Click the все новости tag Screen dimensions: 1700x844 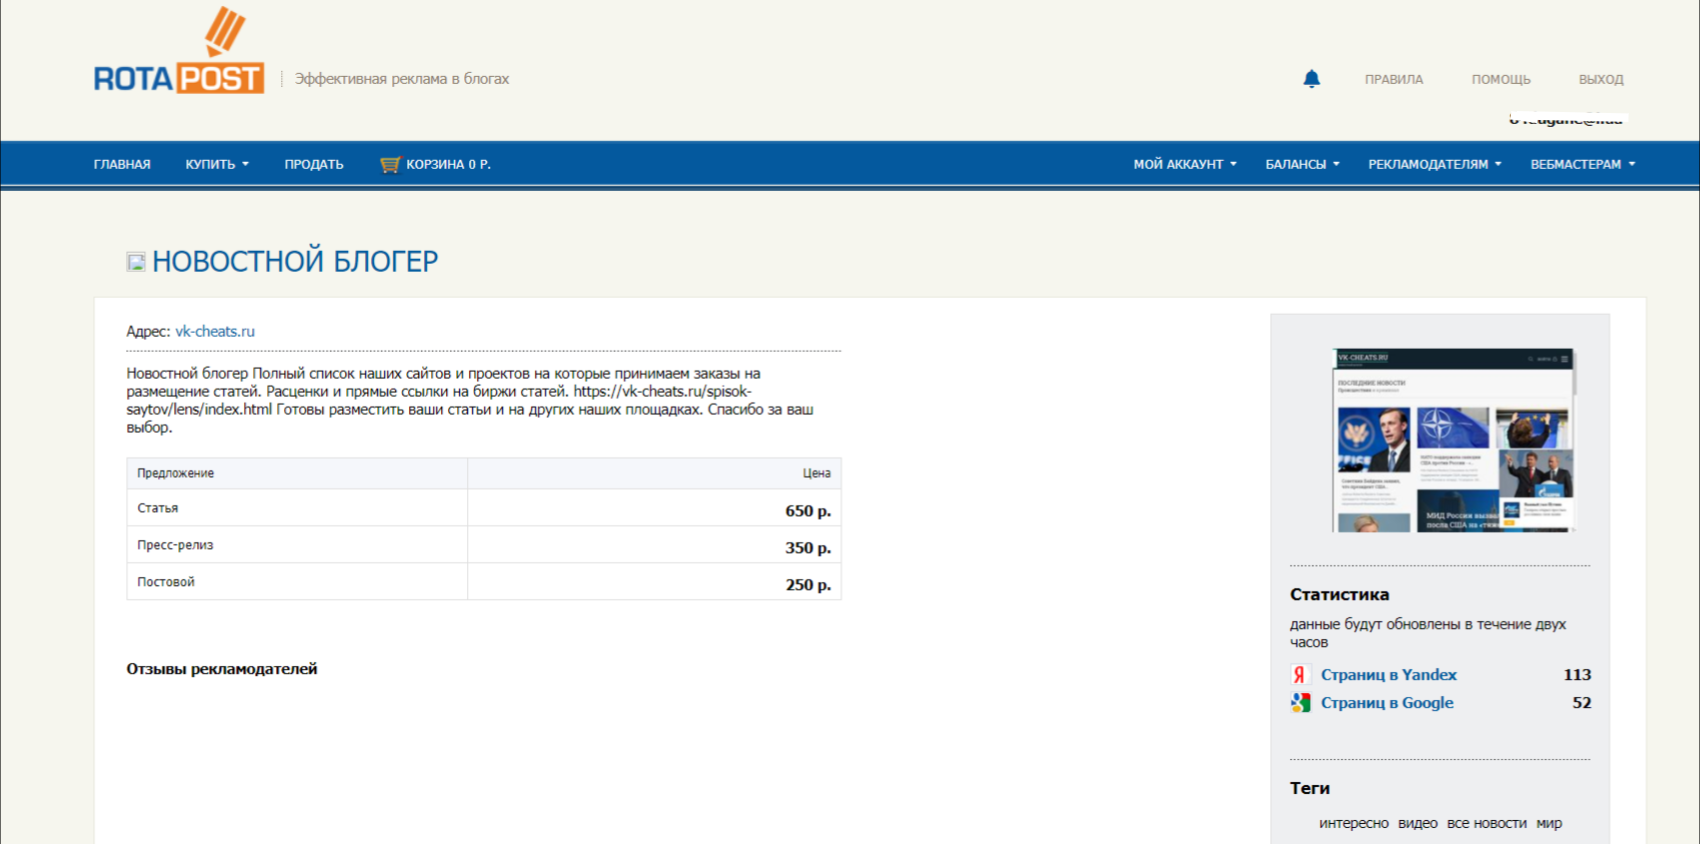tap(1486, 823)
